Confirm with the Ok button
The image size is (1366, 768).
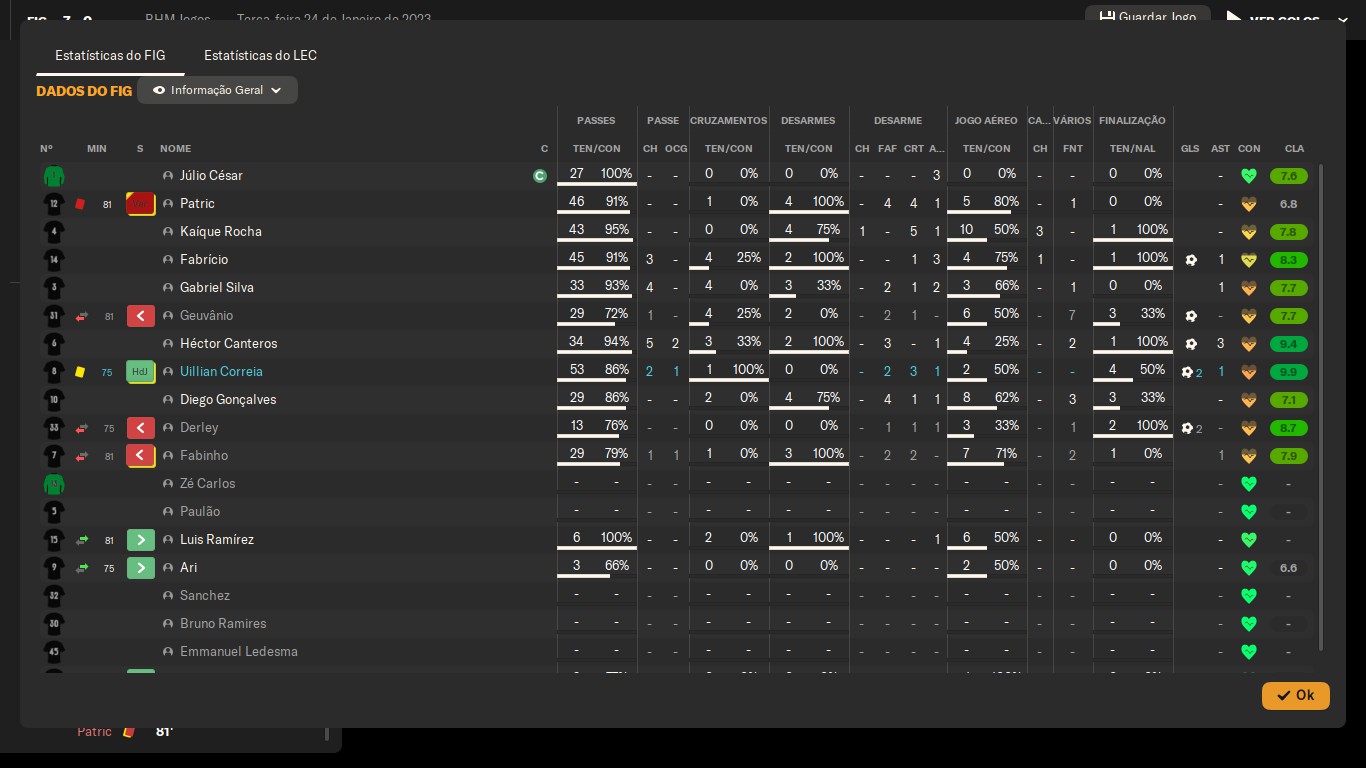pyautogui.click(x=1295, y=695)
